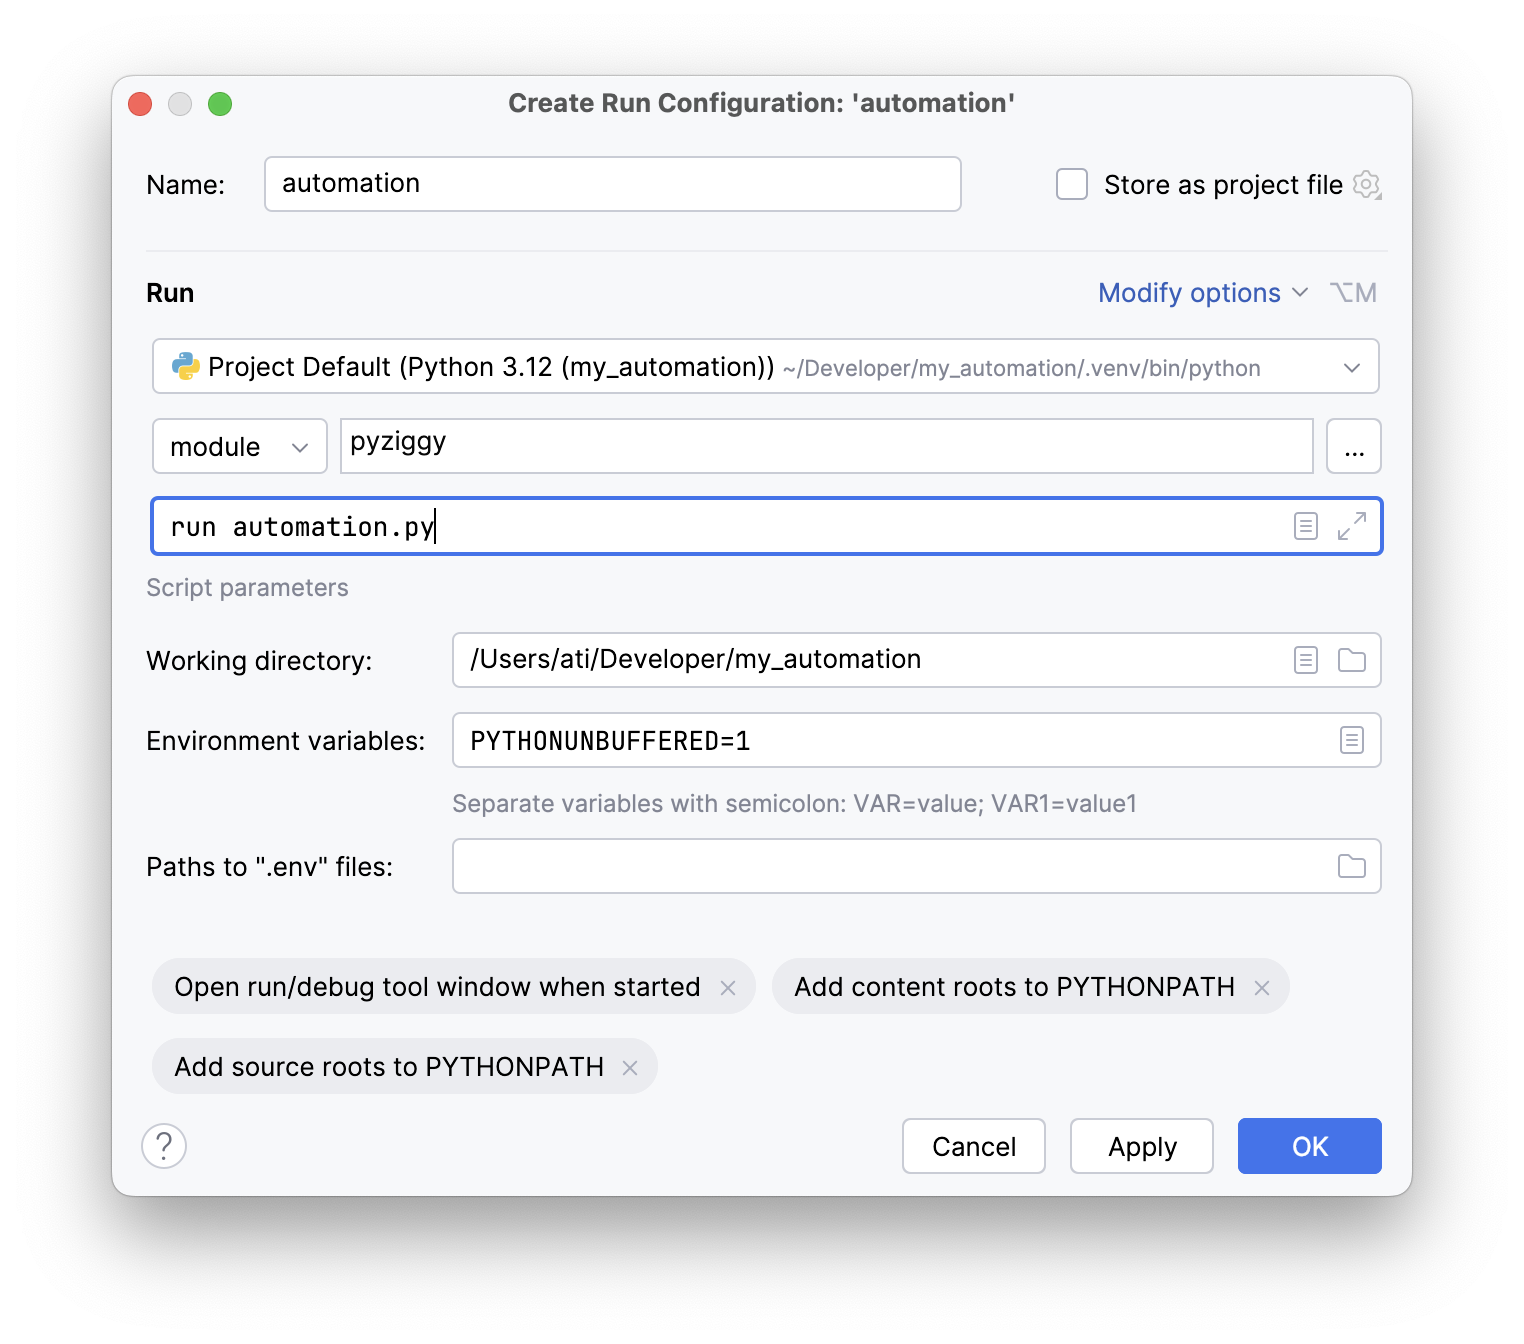Browse folder icon for Working directory

click(x=1352, y=660)
